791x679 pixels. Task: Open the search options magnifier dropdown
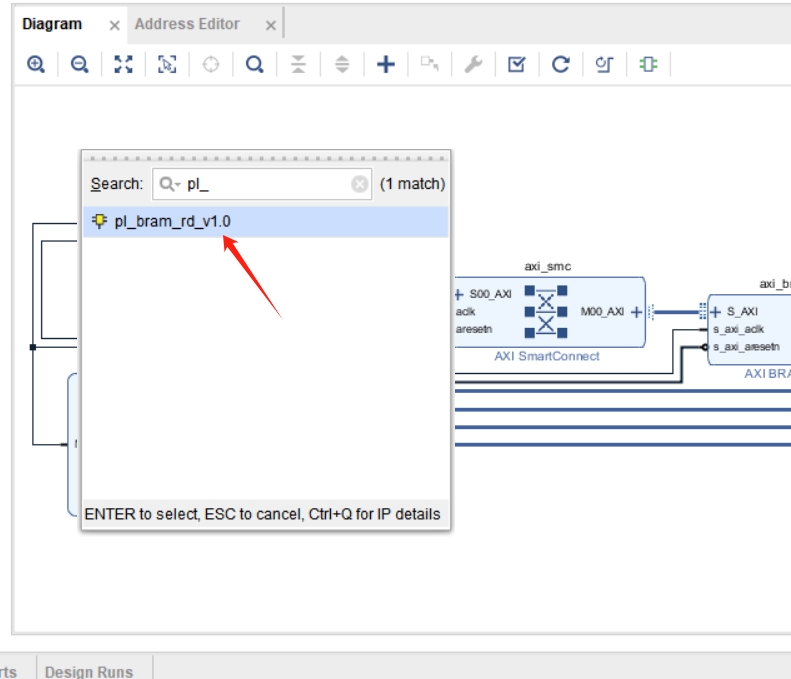tap(170, 184)
